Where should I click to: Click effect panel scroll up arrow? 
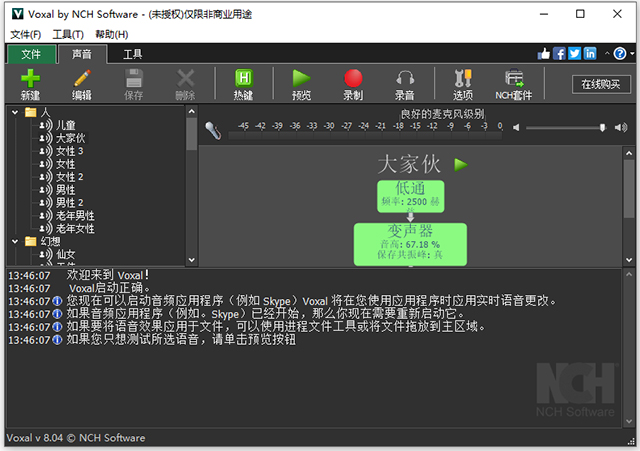(629, 153)
